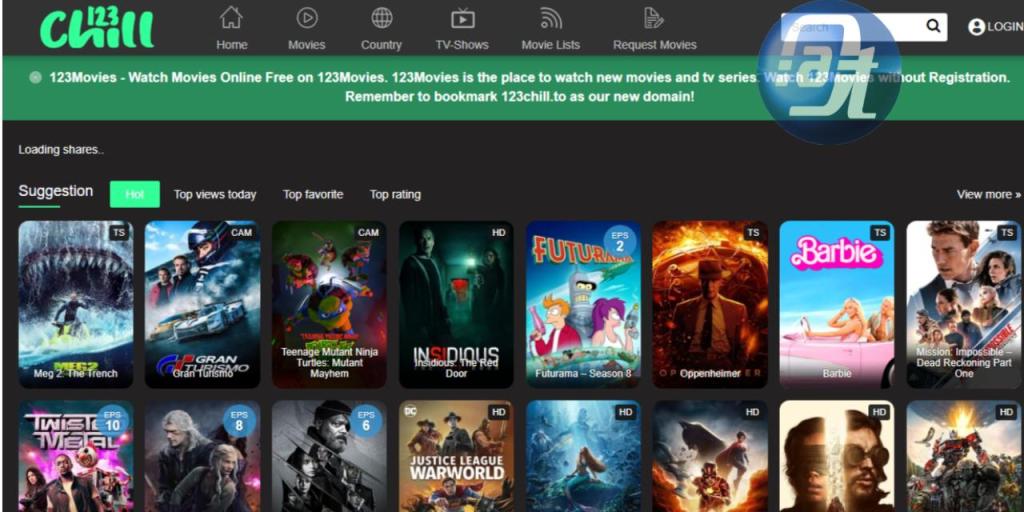
Task: Open Futurama Season 8 poster
Action: coord(583,304)
